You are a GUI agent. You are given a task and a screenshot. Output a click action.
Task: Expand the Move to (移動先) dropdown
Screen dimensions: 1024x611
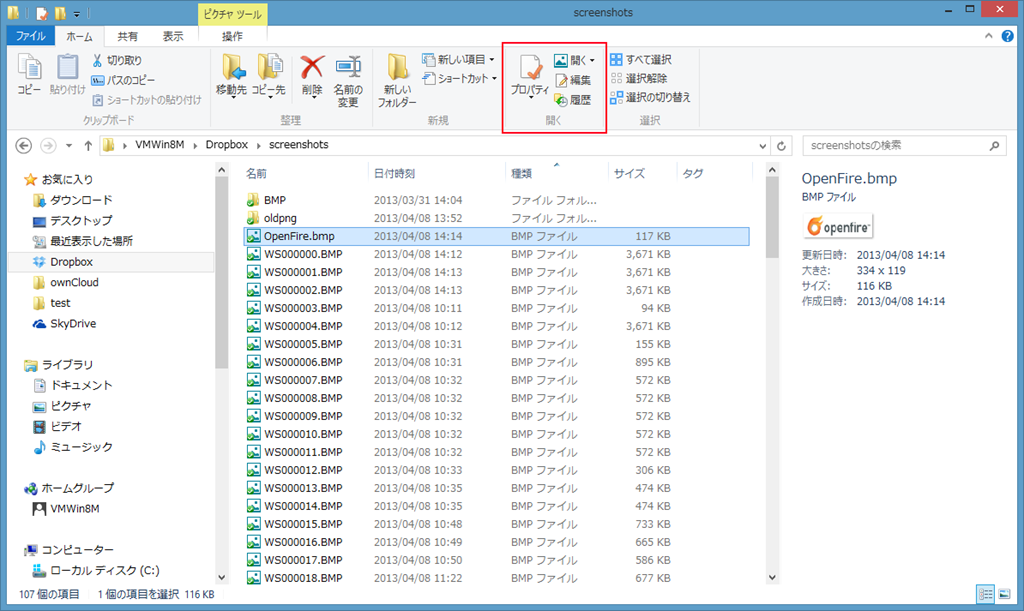231,98
